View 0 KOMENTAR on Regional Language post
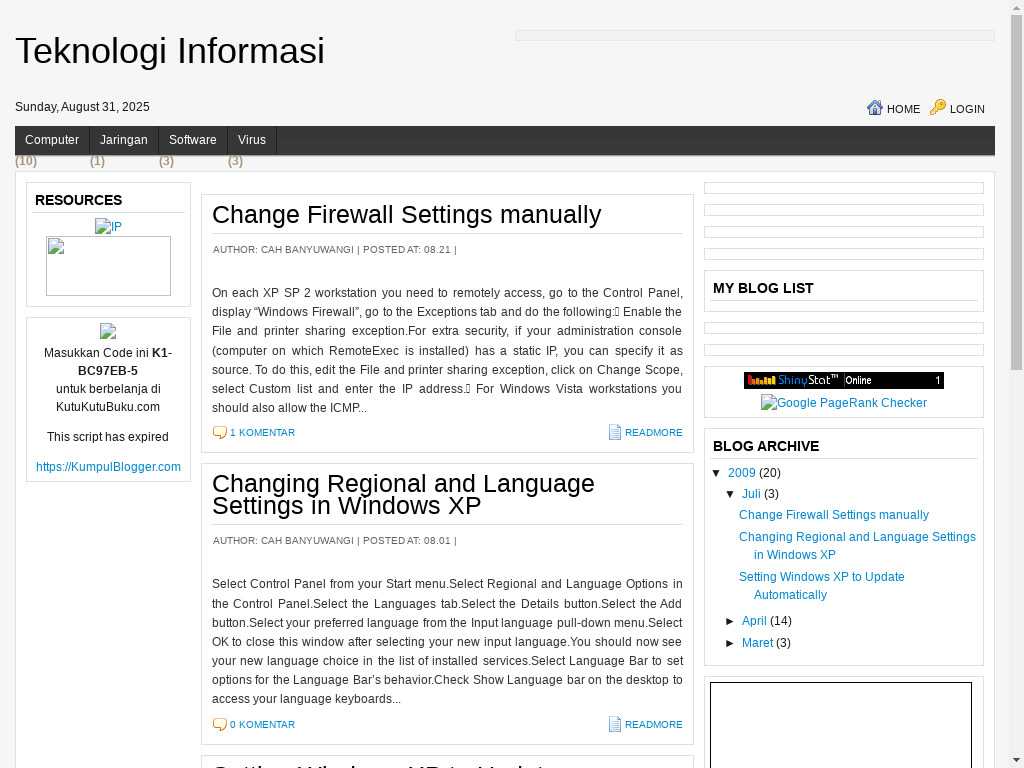Image resolution: width=1024 pixels, height=768 pixels. 263,724
